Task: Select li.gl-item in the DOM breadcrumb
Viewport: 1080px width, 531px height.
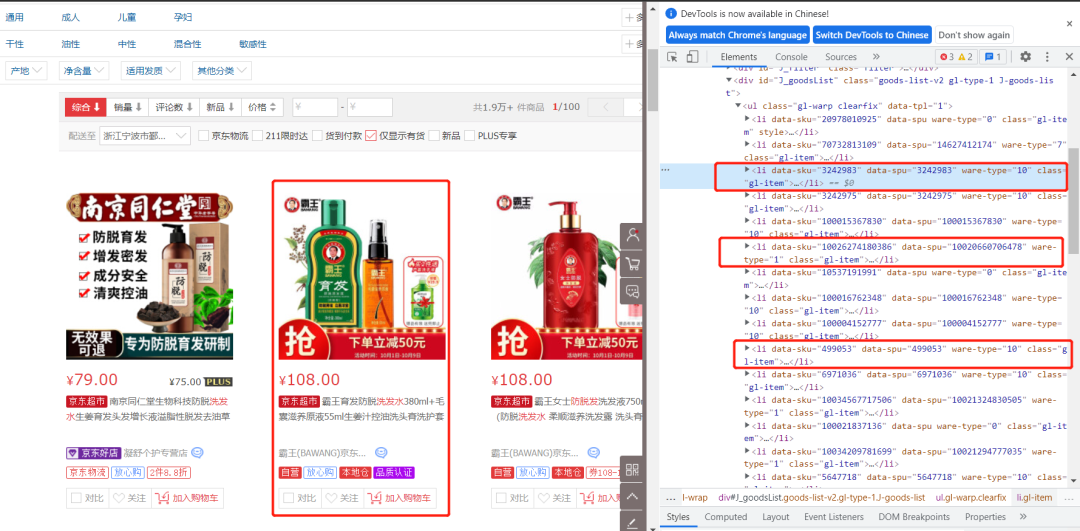Action: click(x=1035, y=497)
